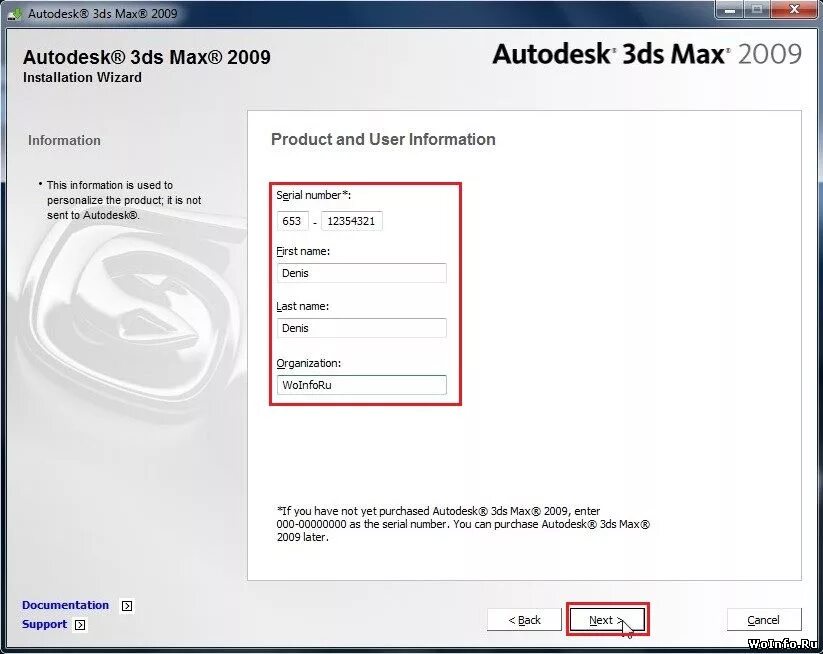Close the Autodesk 3ds Max installer window
823x654 pixels.
click(794, 9)
